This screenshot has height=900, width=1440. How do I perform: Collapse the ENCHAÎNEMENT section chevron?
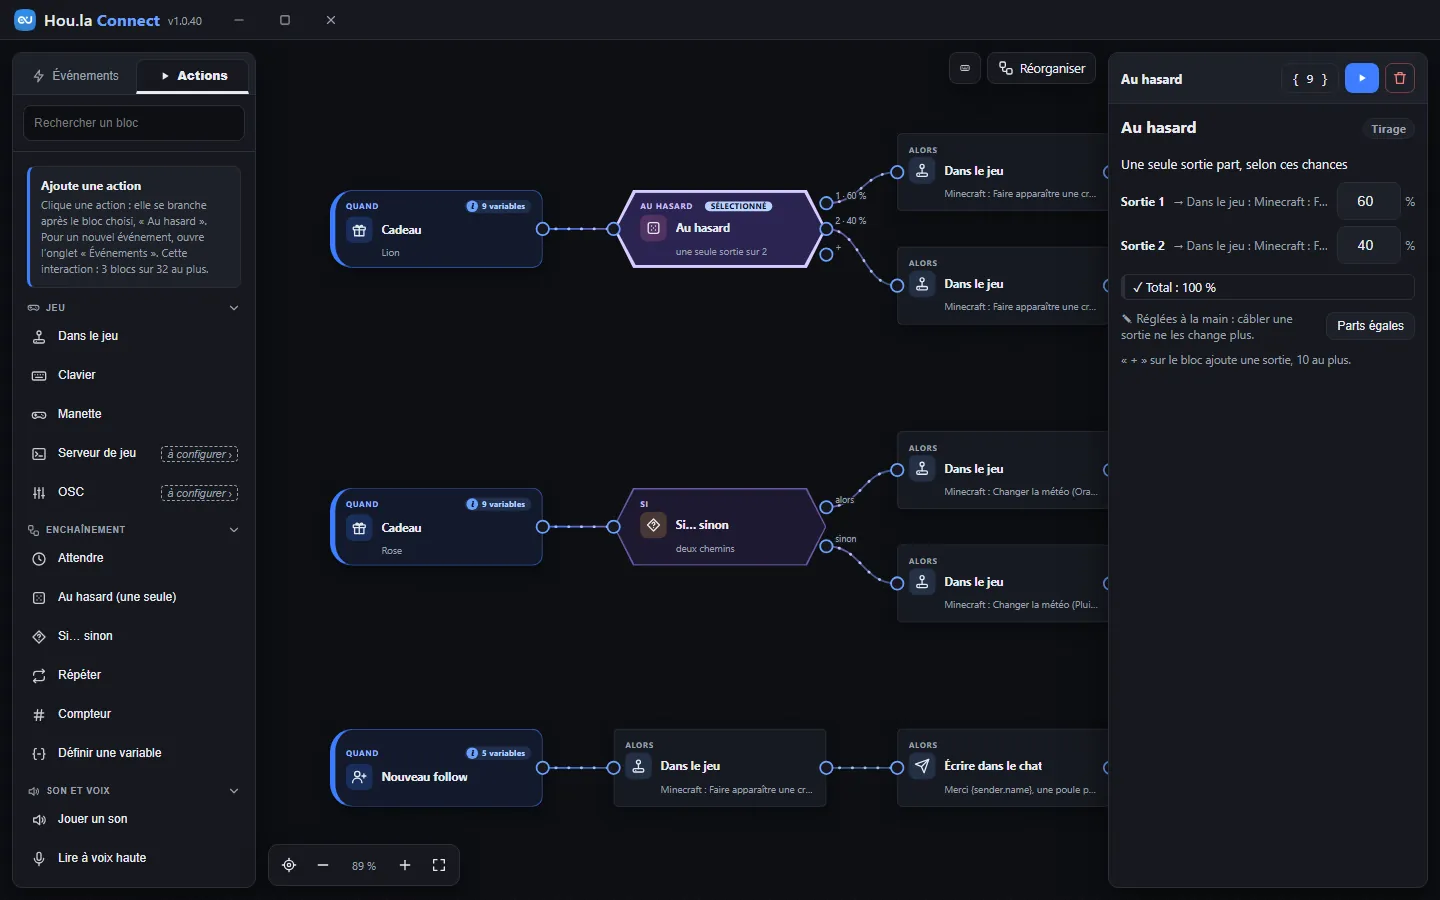(234, 530)
